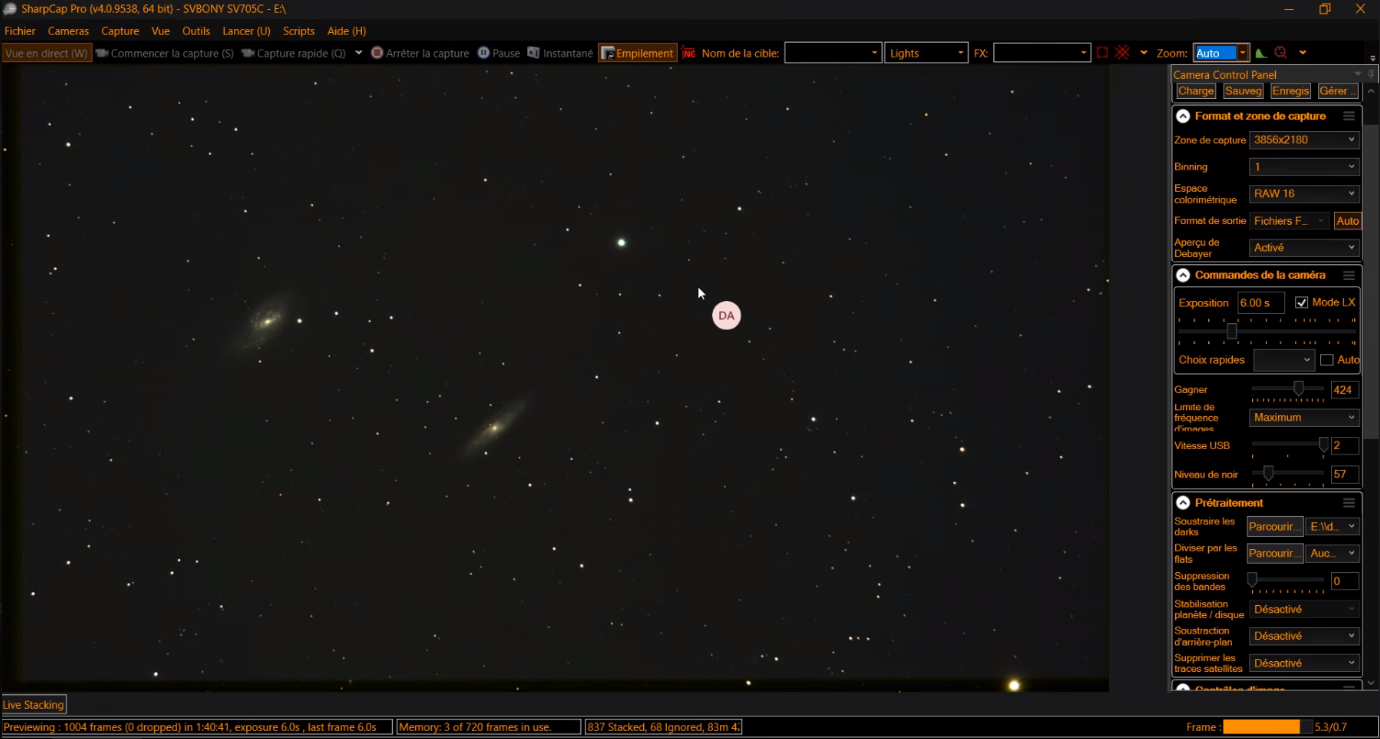Viewport: 1380px width, 739px height.
Task: Click the Suppression des bandes value field
Action: pos(1344,581)
